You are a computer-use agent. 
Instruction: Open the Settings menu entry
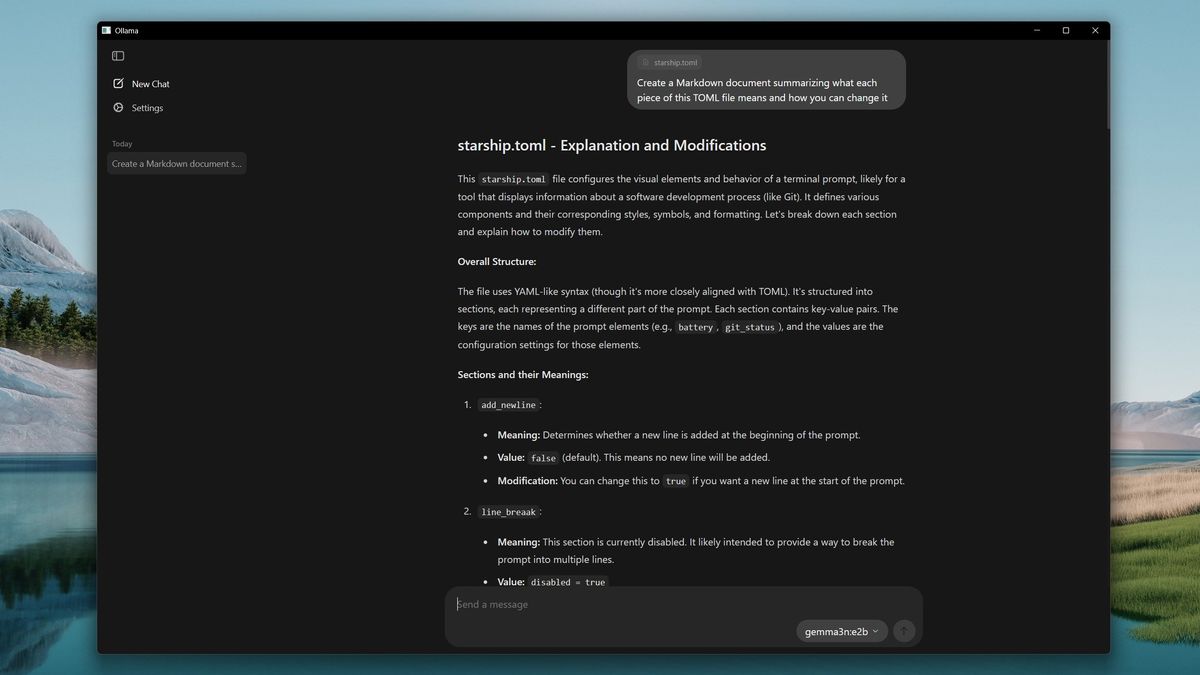(147, 108)
